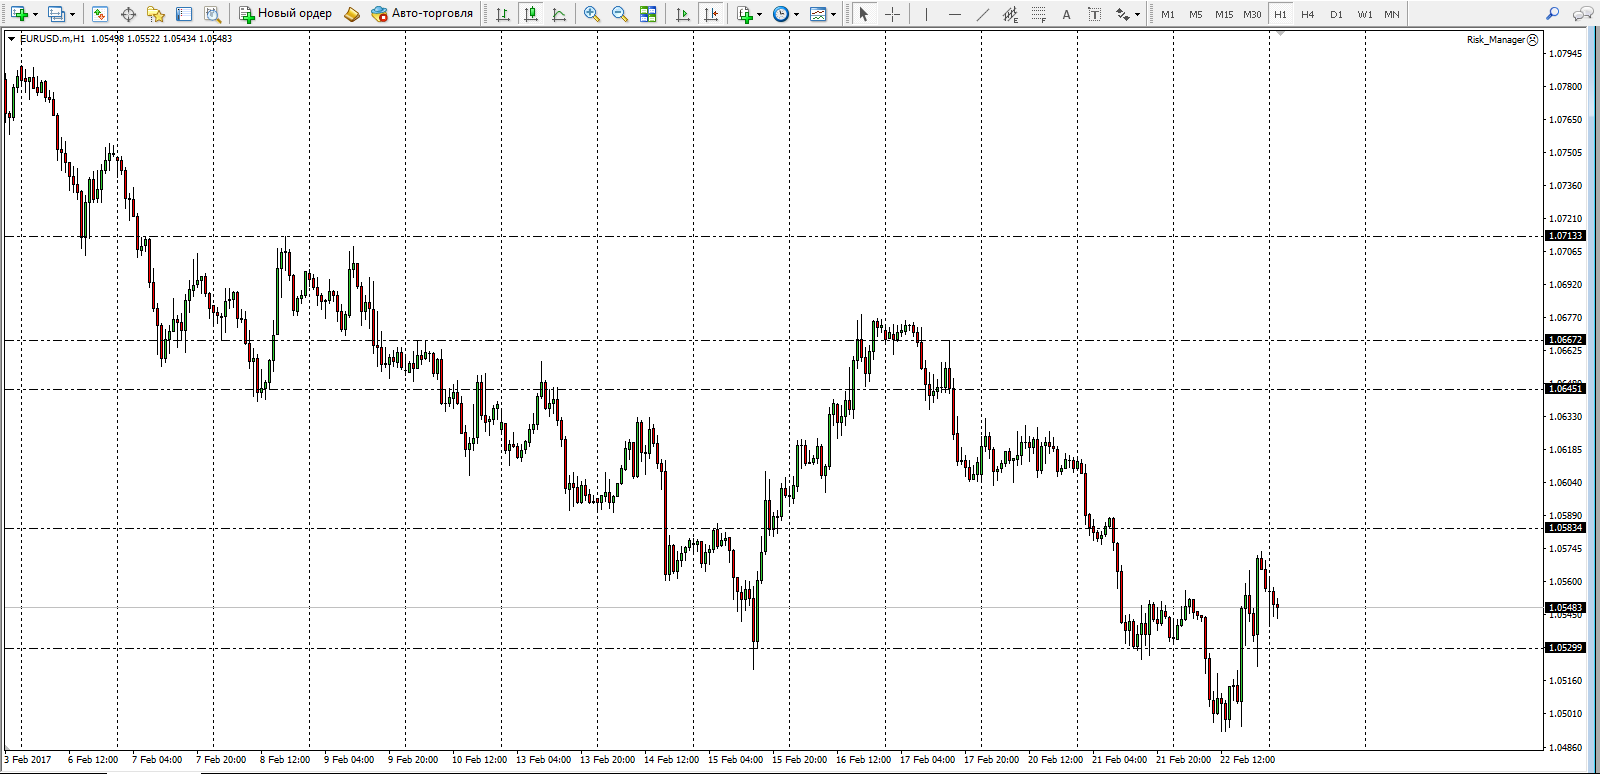Click the 1.07133 price level label

click(x=1566, y=236)
